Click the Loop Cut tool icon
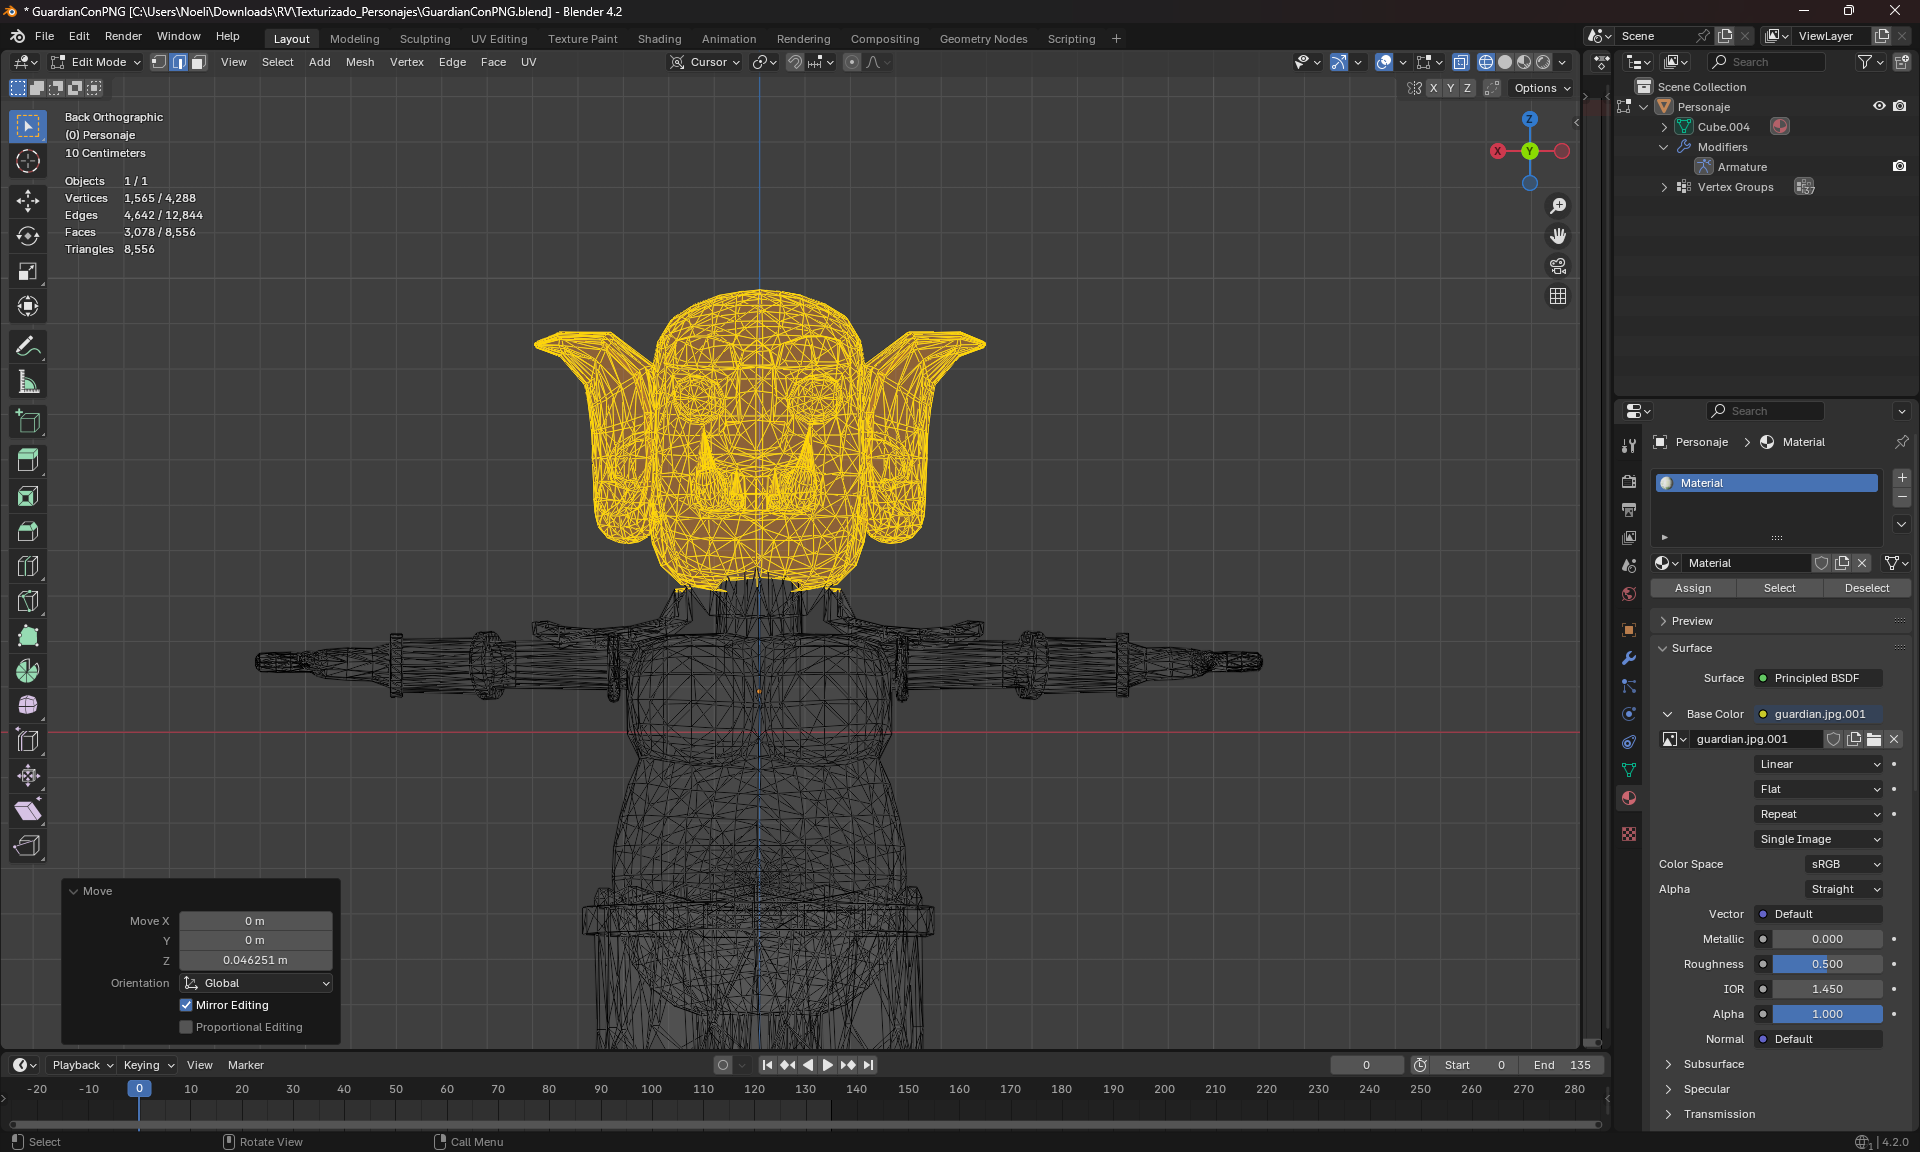Image resolution: width=1920 pixels, height=1152 pixels. point(28,567)
